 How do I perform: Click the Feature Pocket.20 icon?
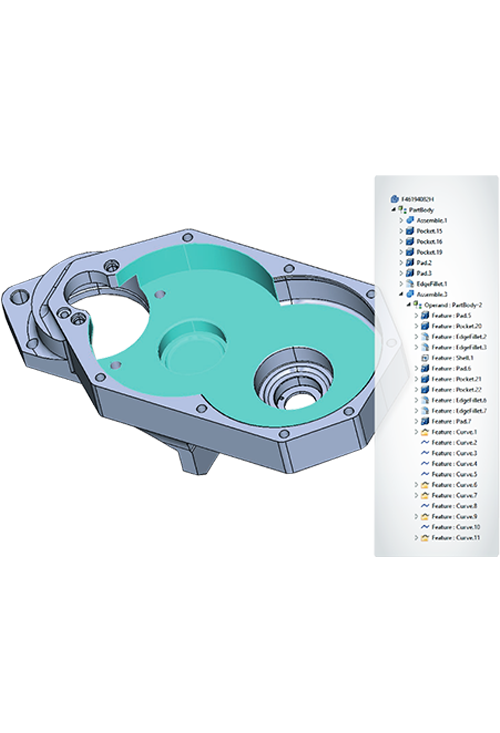click(425, 326)
